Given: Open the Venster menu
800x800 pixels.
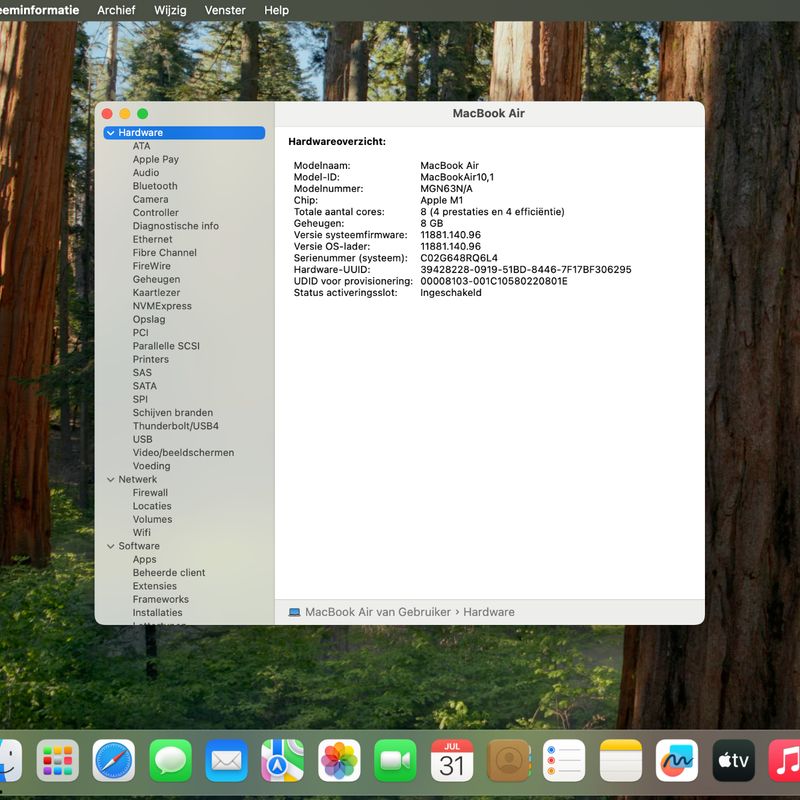Looking at the screenshot, I should point(225,10).
